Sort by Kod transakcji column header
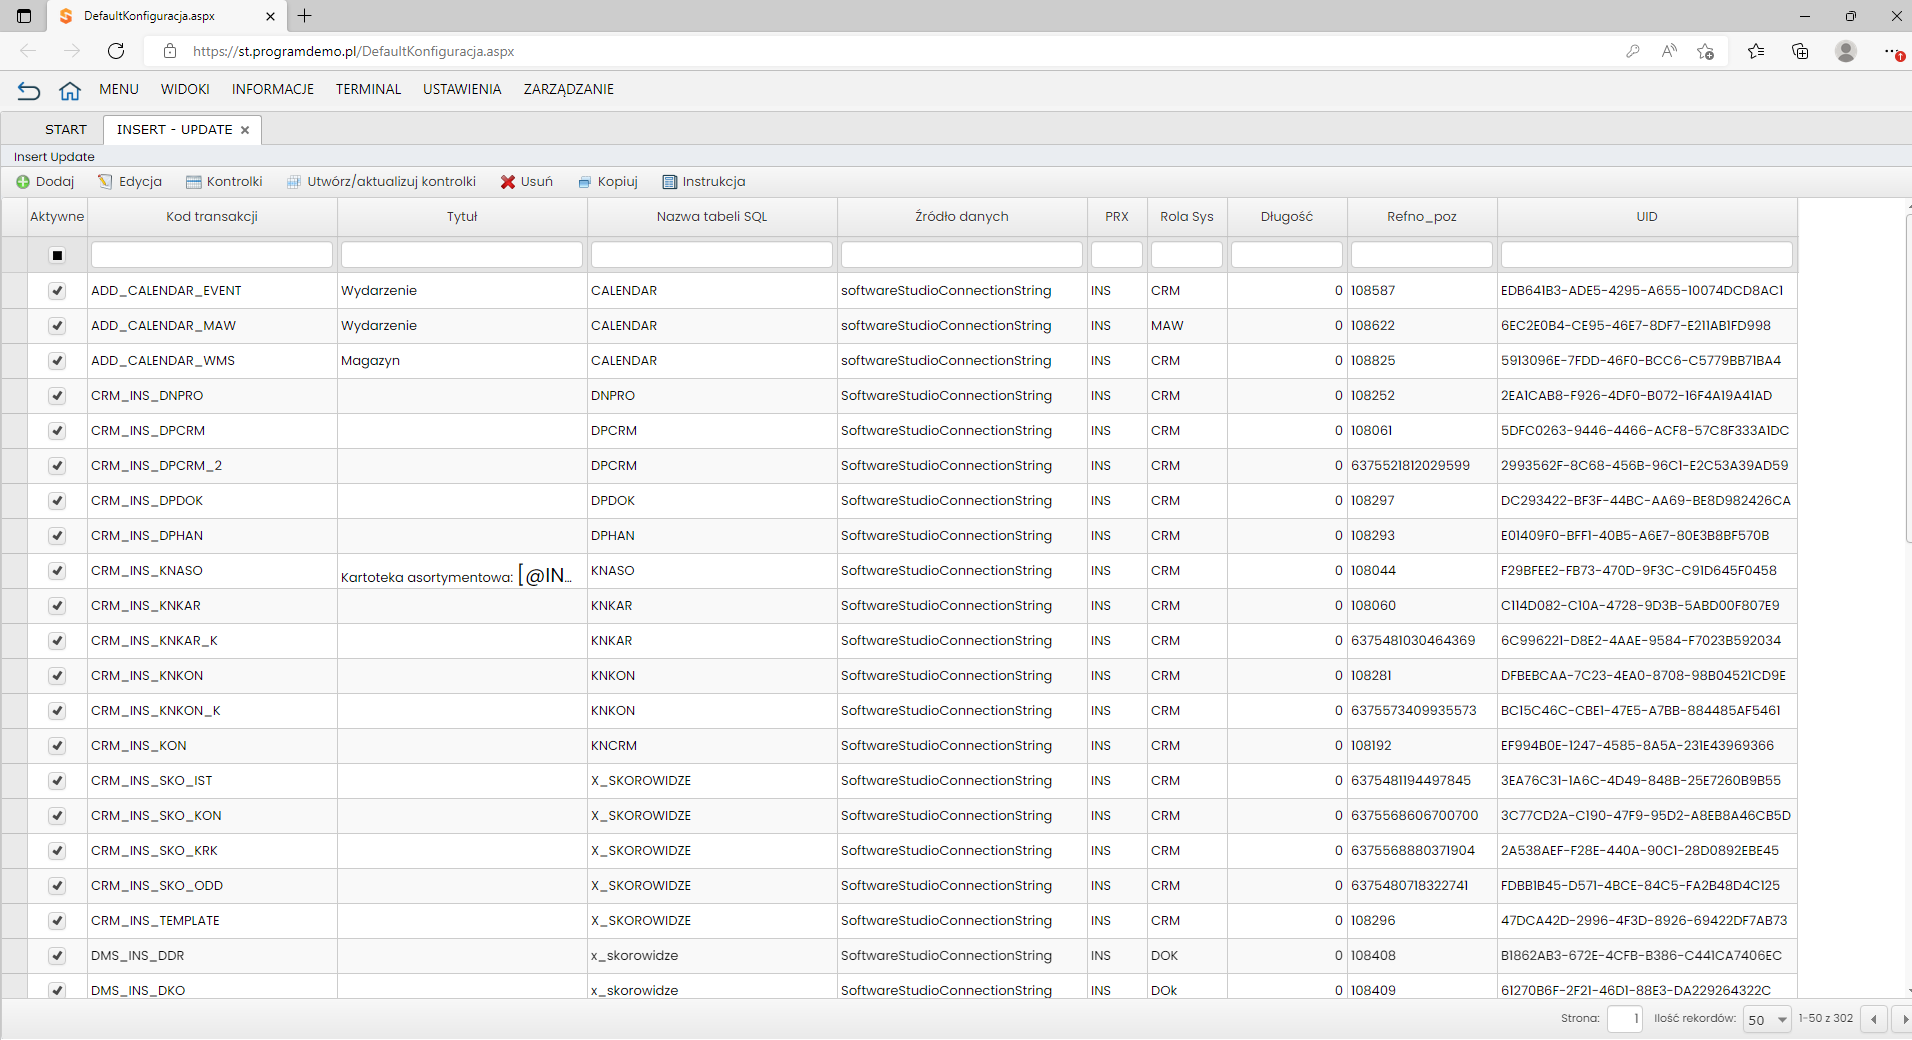This screenshot has height=1040, width=1912. pyautogui.click(x=212, y=217)
